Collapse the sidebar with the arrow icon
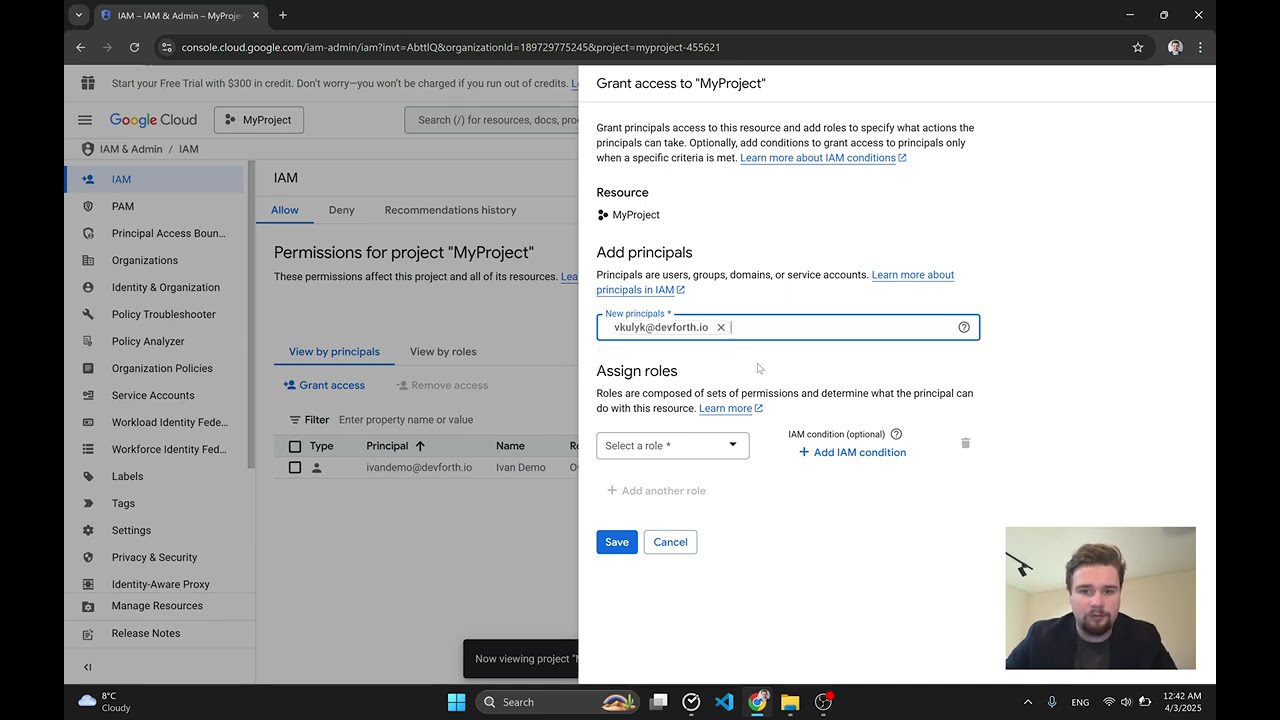This screenshot has width=1280, height=720. [x=88, y=667]
